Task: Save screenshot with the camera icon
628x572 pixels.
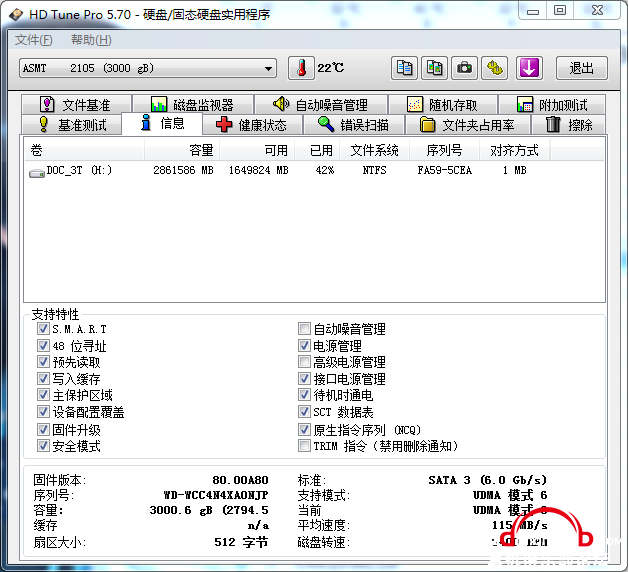Action: [465, 68]
